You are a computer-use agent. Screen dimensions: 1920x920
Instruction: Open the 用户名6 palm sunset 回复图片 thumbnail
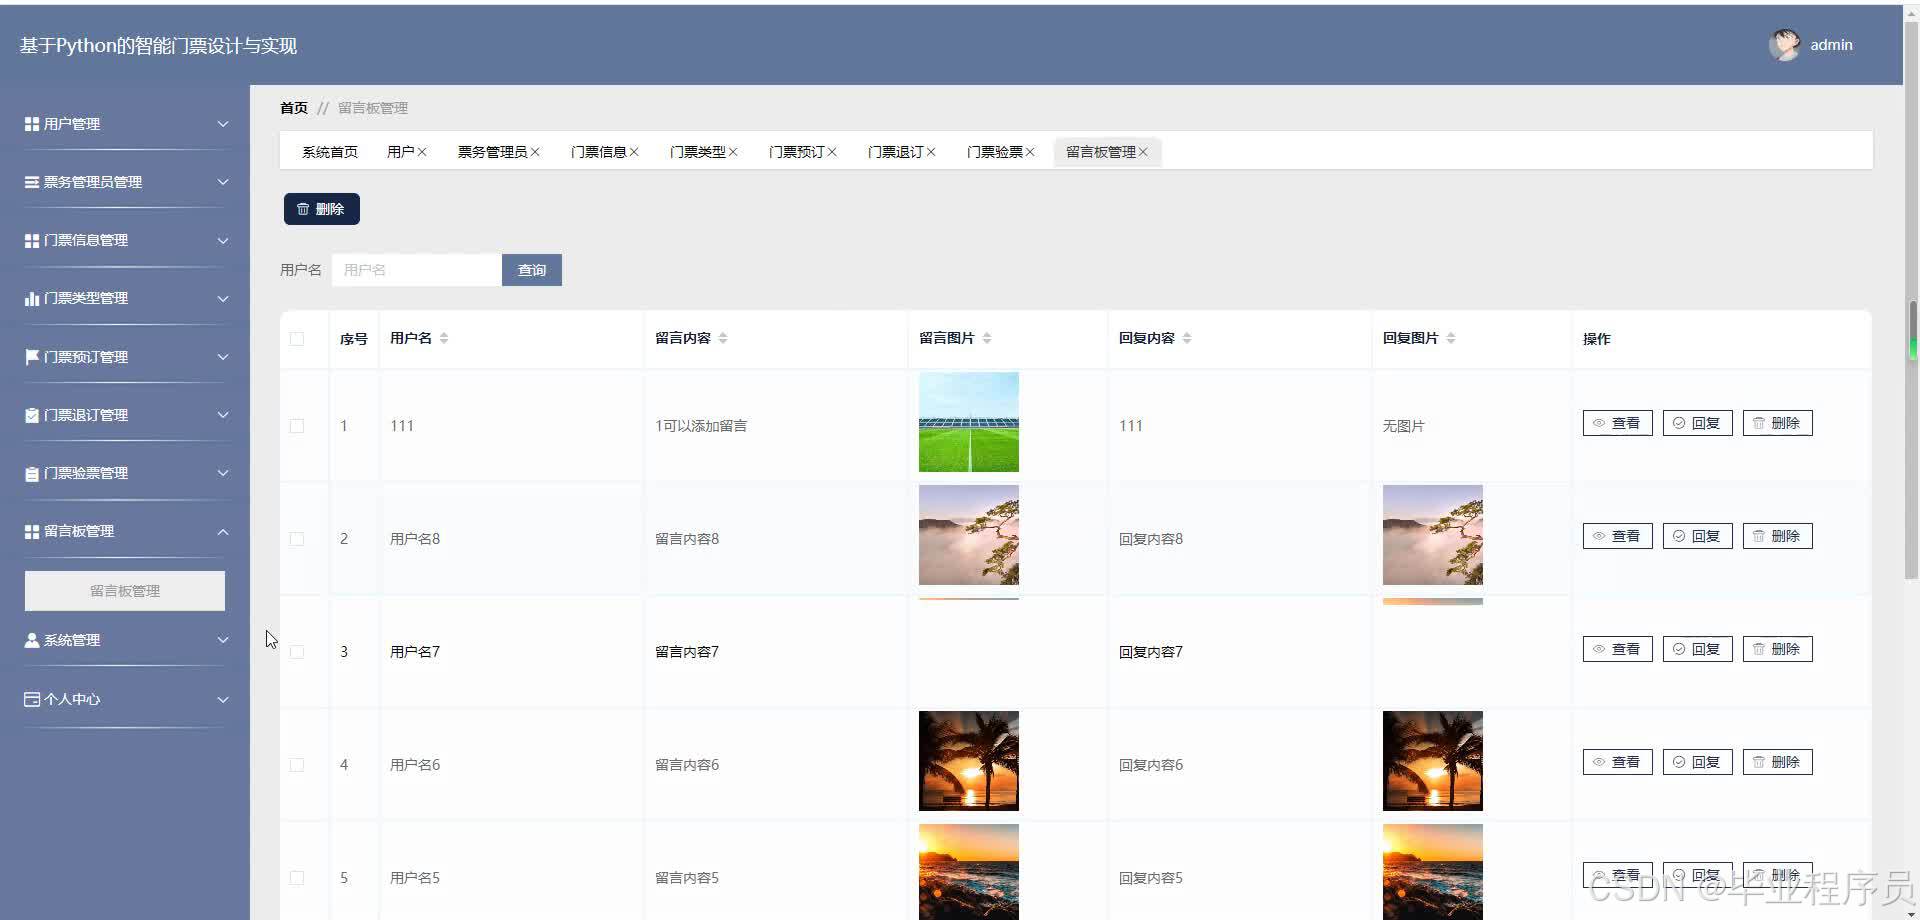pos(1433,761)
